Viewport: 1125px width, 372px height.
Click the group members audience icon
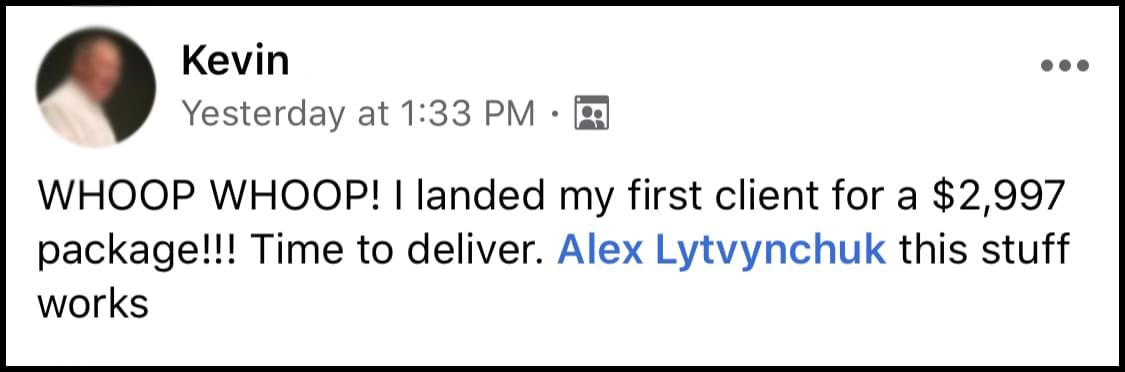pyautogui.click(x=592, y=113)
